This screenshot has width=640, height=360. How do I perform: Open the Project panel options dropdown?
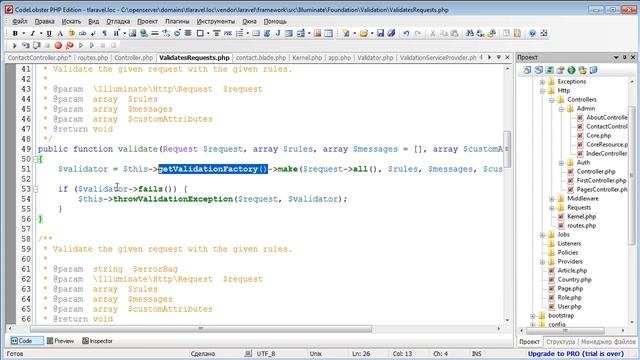coord(616,58)
